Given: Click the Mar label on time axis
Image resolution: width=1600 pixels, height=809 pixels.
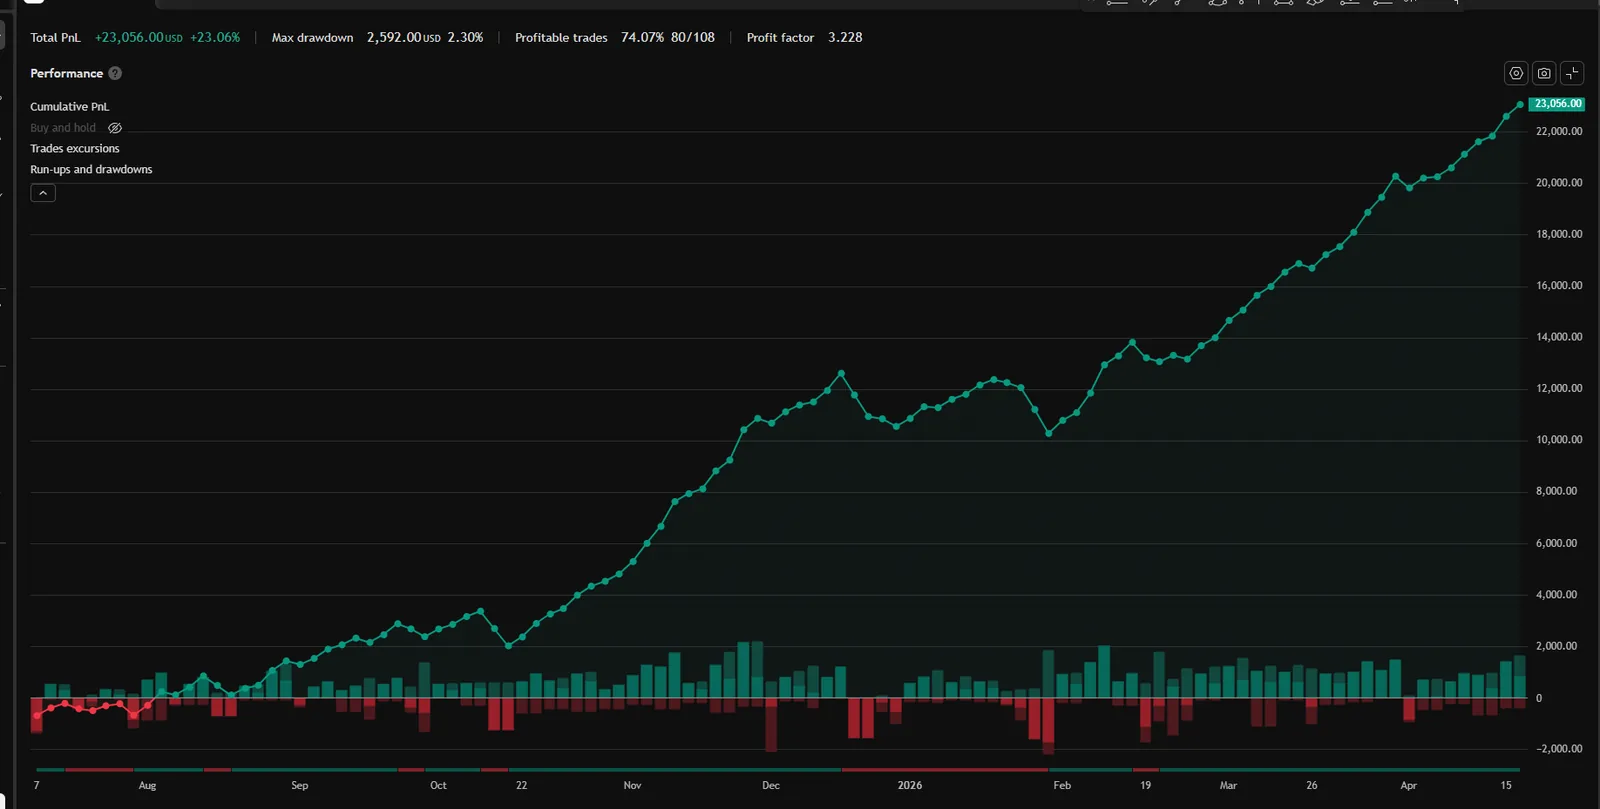Looking at the screenshot, I should tap(1228, 786).
